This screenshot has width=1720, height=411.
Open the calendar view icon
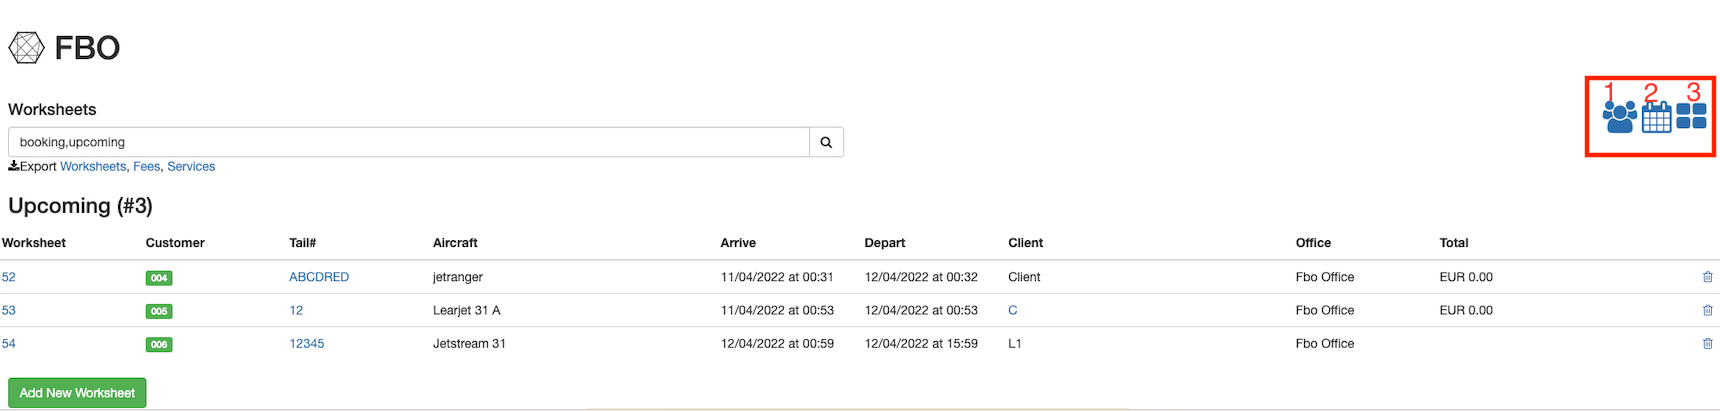click(x=1656, y=117)
